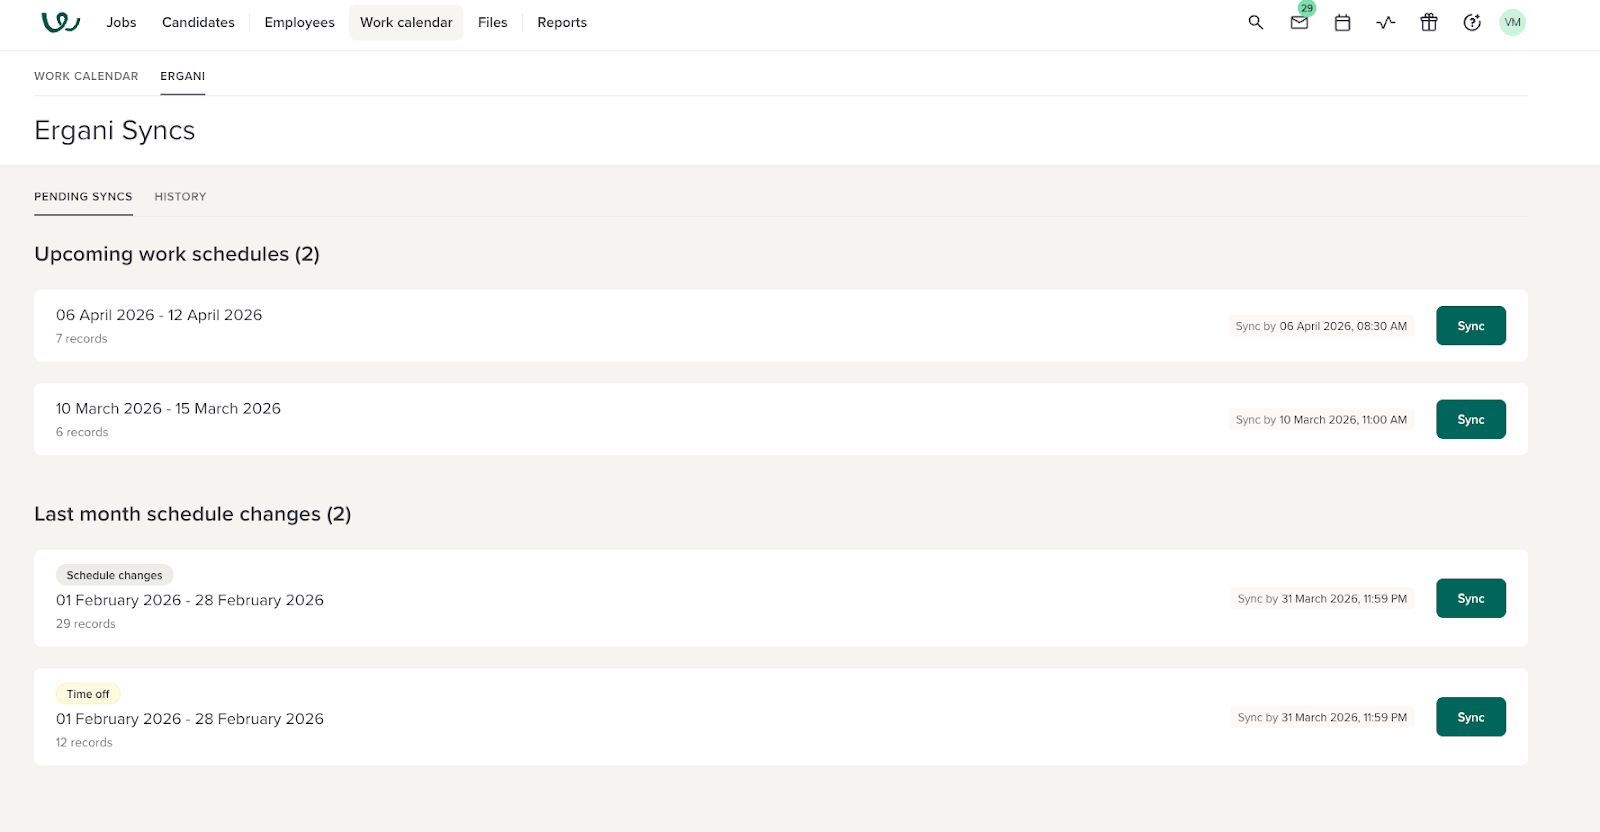Viewport: 1600px width, 832px height.
Task: Switch to the Work Calendar sub-tab
Action: pyautogui.click(x=86, y=76)
